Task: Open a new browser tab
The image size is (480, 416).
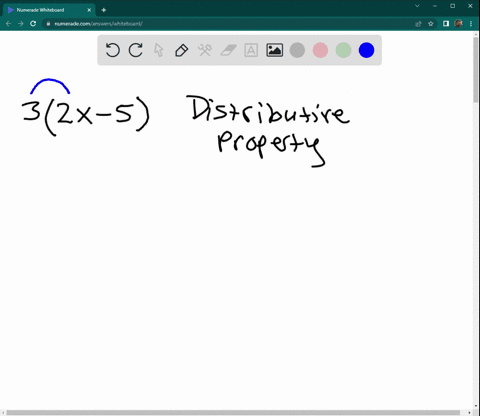Action: pos(103,10)
